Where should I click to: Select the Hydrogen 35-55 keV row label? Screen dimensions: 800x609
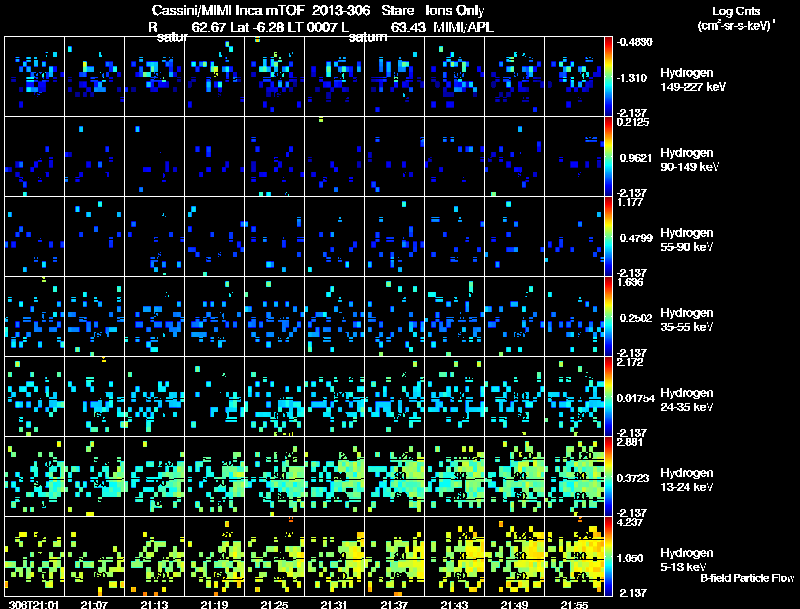(687, 320)
